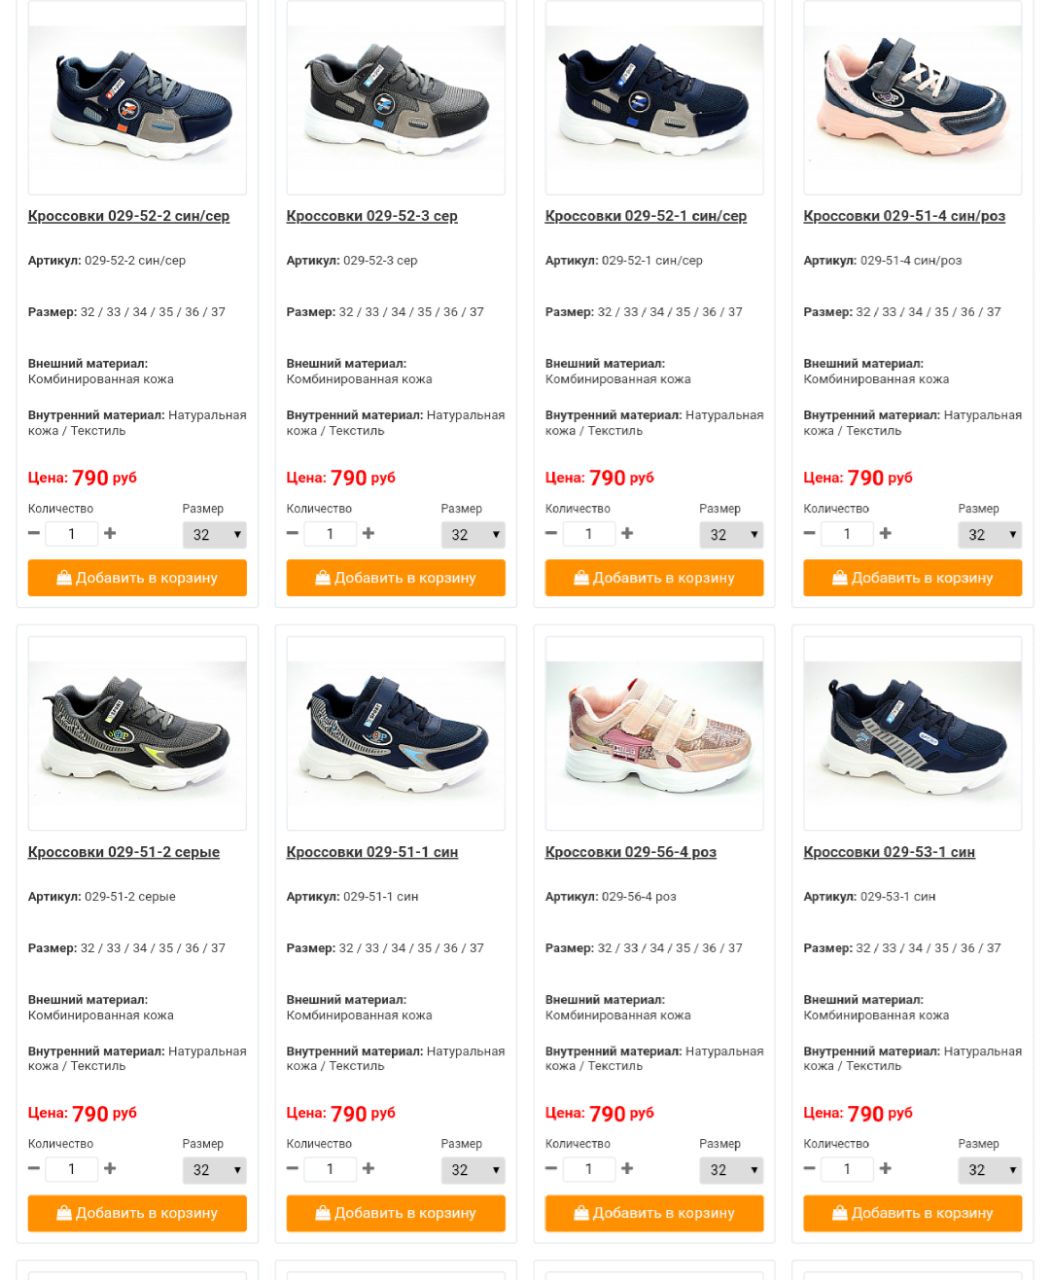Click plus icon for Кроссовки 029-56-4 роз

pyautogui.click(x=627, y=1168)
